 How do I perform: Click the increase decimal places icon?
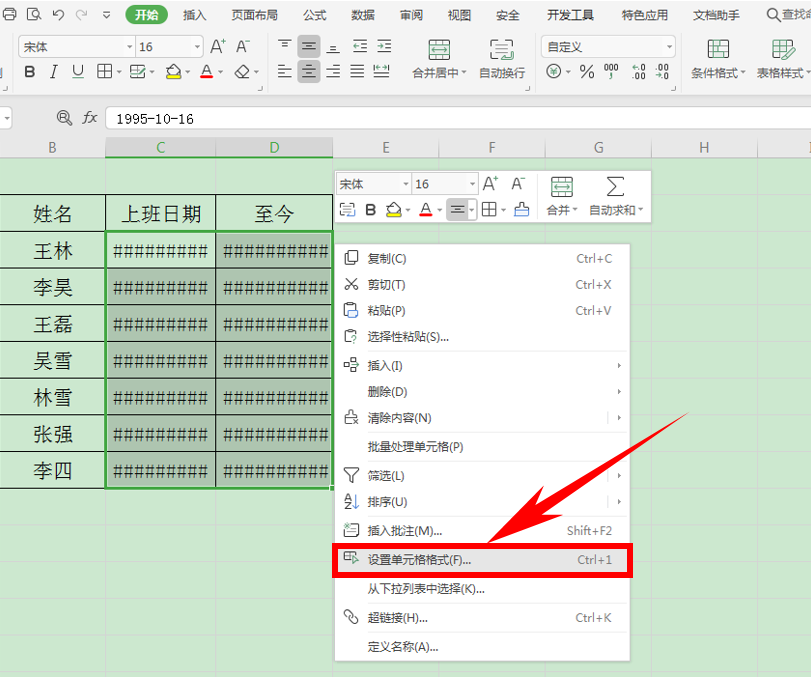click(x=637, y=70)
